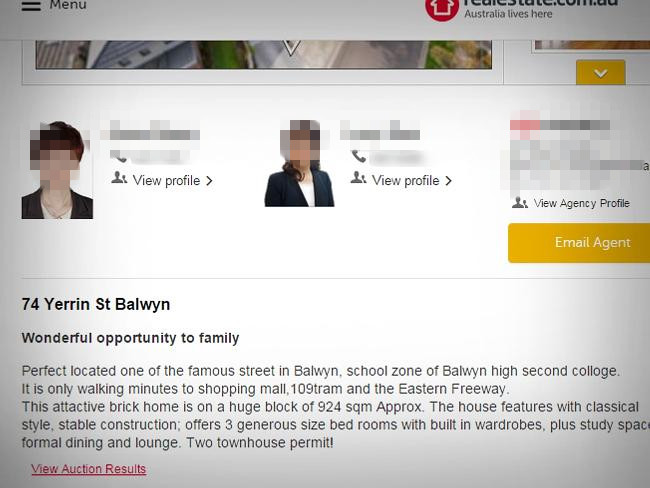The height and width of the screenshot is (488, 650).
Task: Click second agent's profile people icon
Action: tap(358, 178)
